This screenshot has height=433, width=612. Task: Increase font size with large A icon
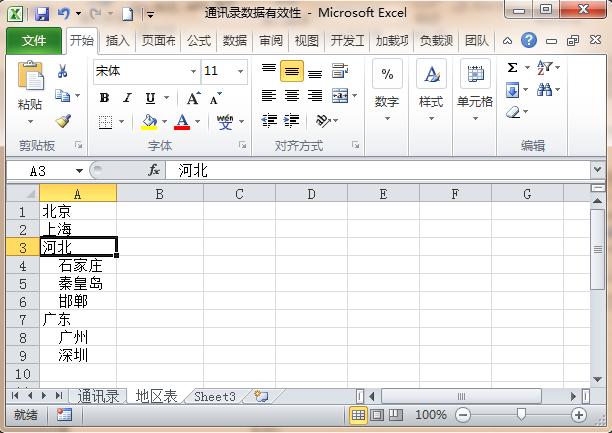(x=193, y=98)
